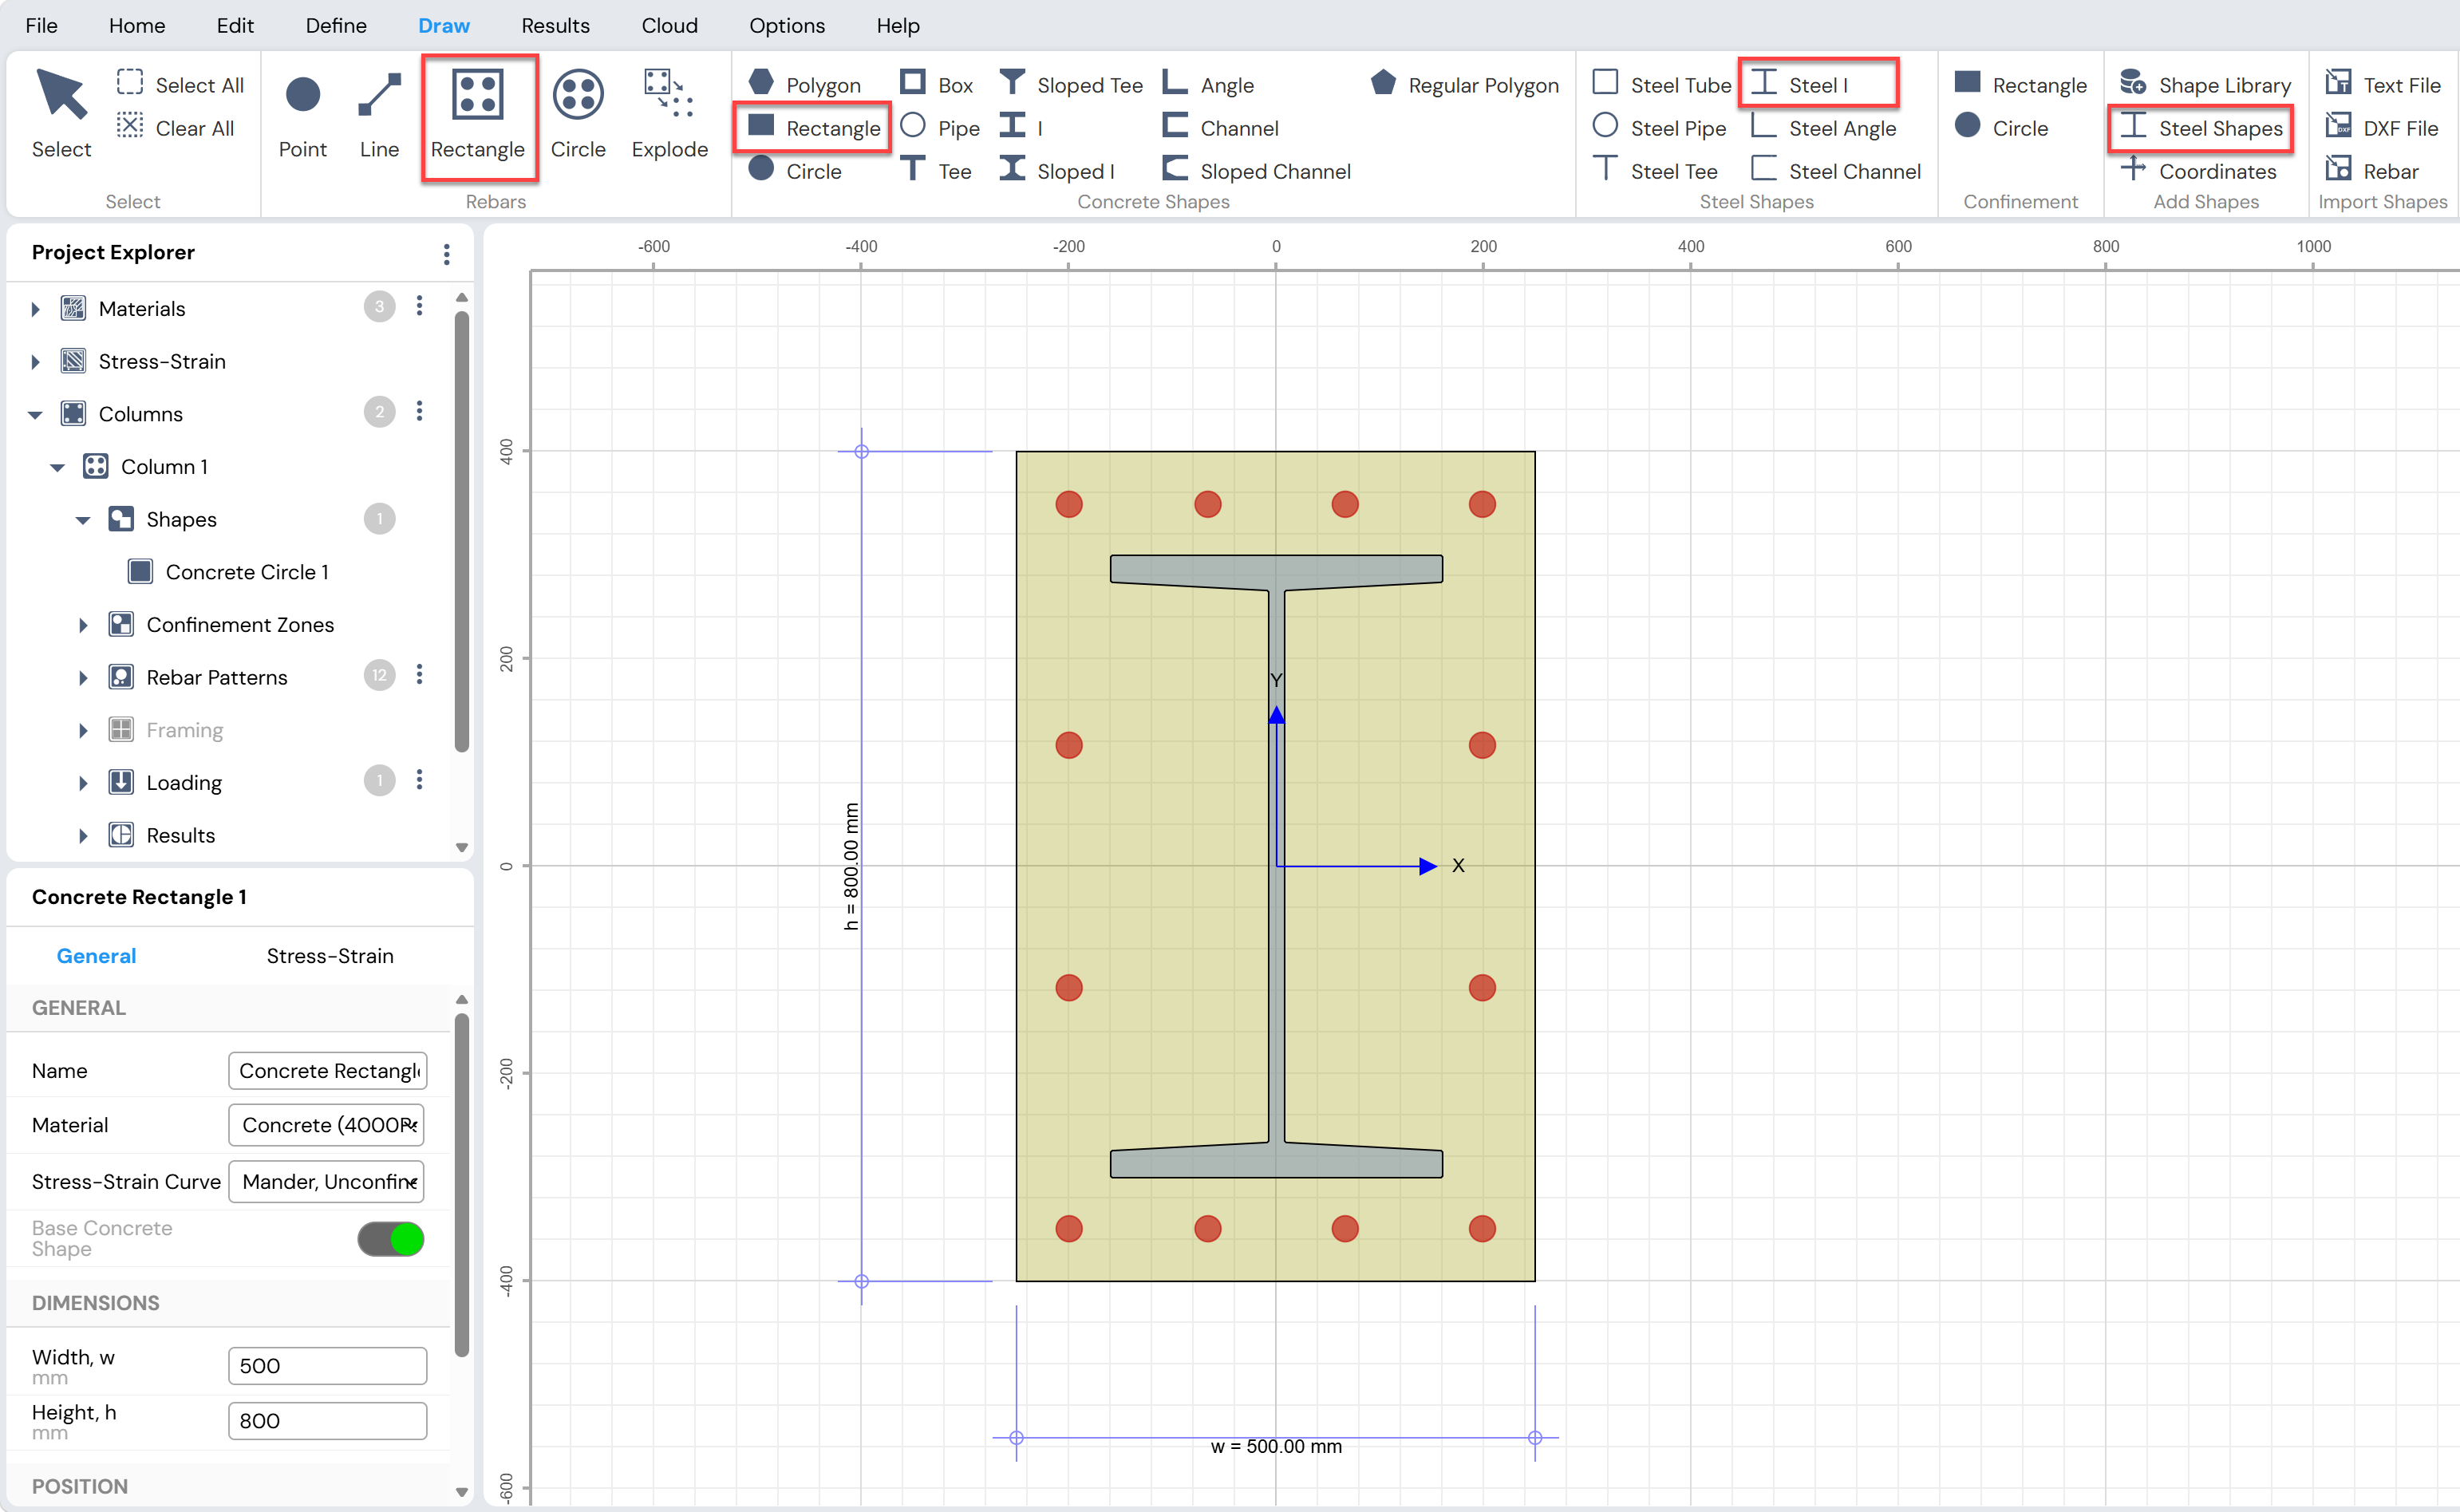2460x1512 pixels.
Task: Click the Select All rebar tool
Action: pos(180,85)
